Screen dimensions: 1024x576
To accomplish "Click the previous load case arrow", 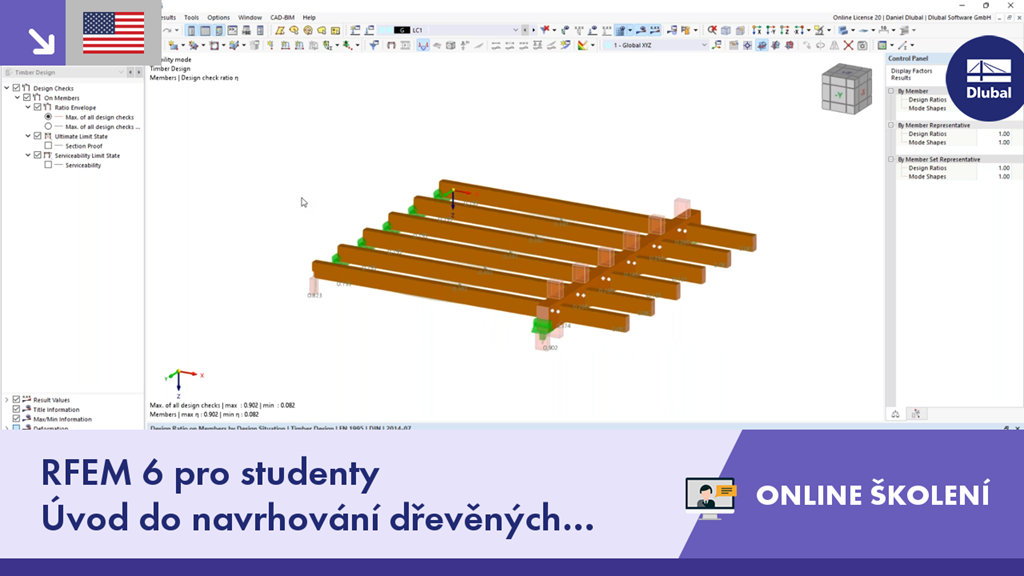I will tap(524, 30).
